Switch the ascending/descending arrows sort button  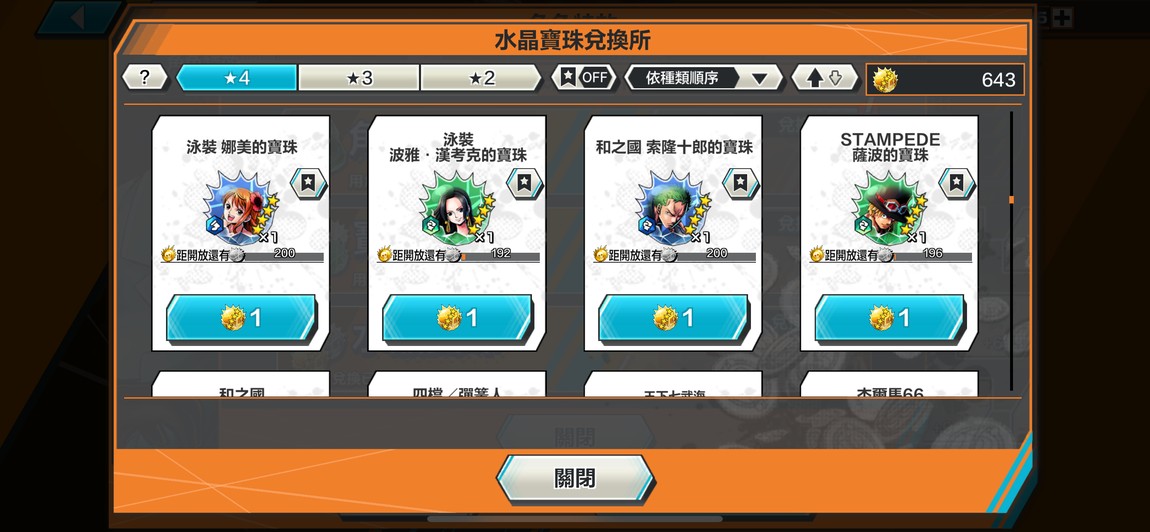(x=824, y=78)
